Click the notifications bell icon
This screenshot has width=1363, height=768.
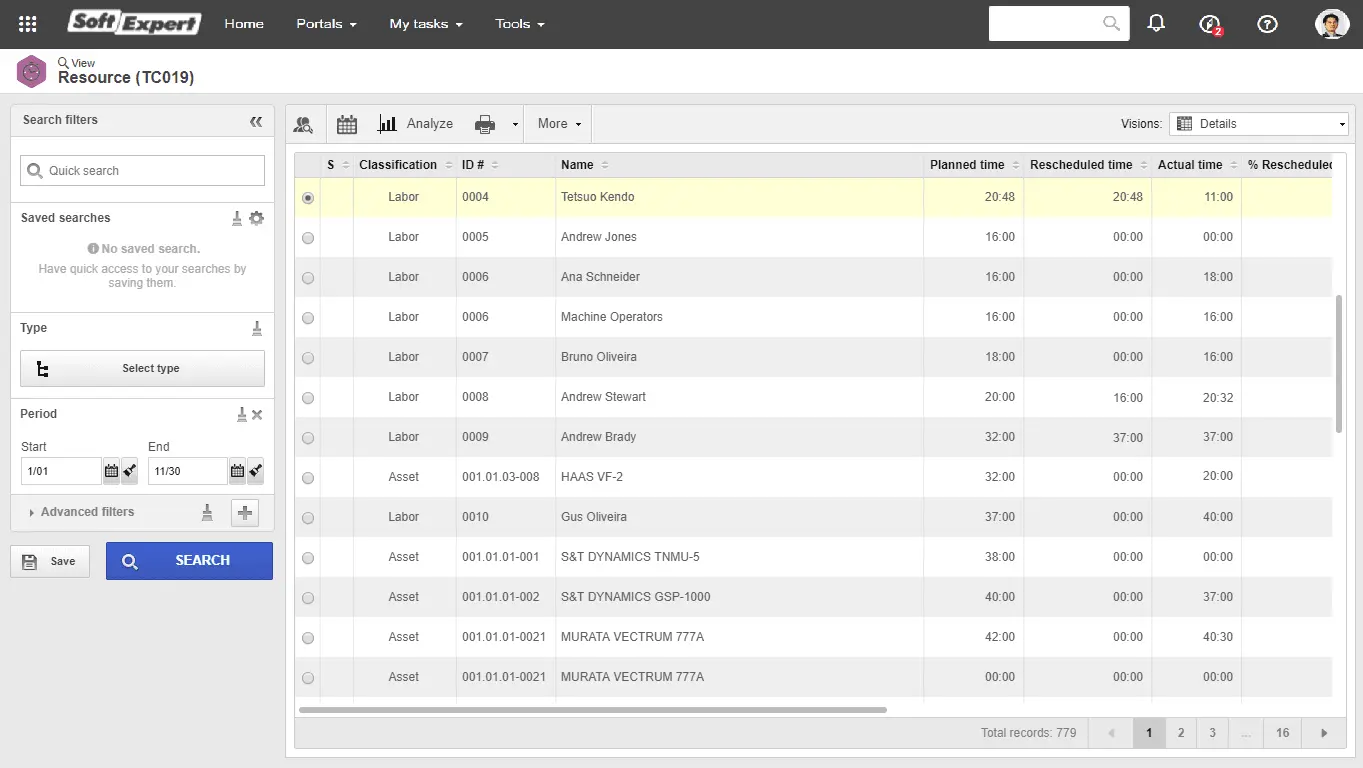click(x=1156, y=23)
